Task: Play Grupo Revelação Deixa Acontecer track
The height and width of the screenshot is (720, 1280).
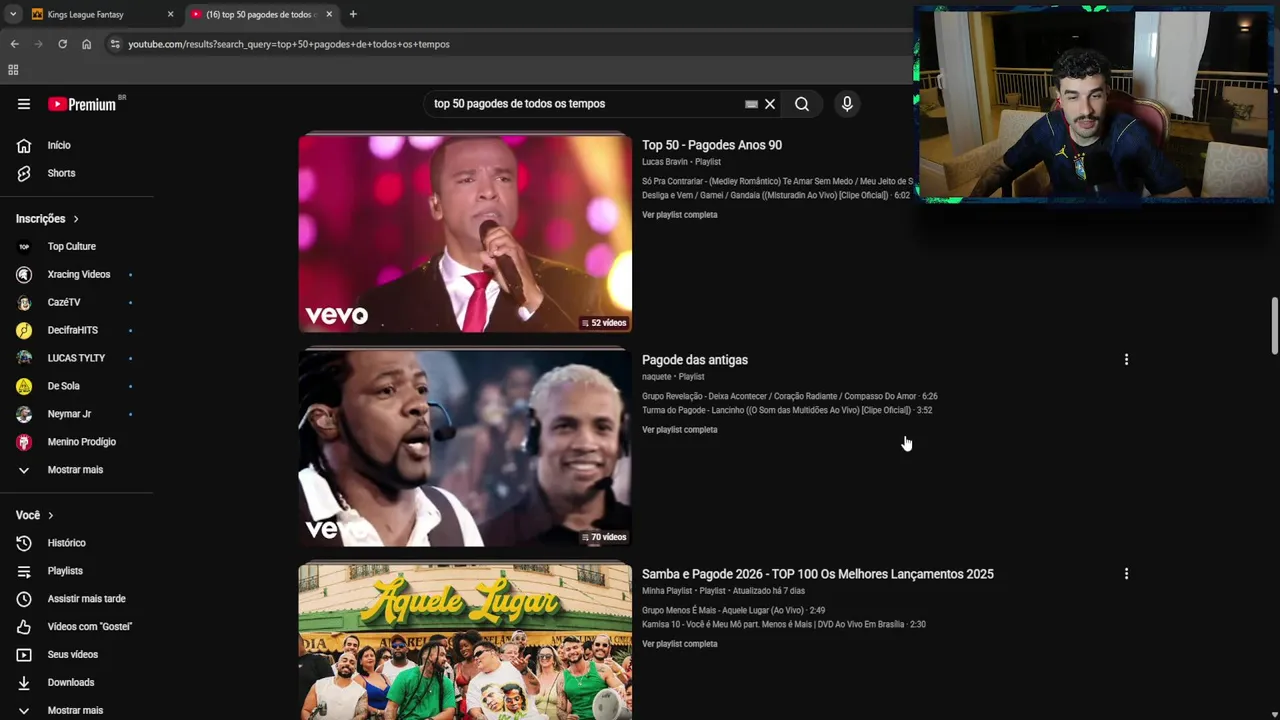Action: 790,397
